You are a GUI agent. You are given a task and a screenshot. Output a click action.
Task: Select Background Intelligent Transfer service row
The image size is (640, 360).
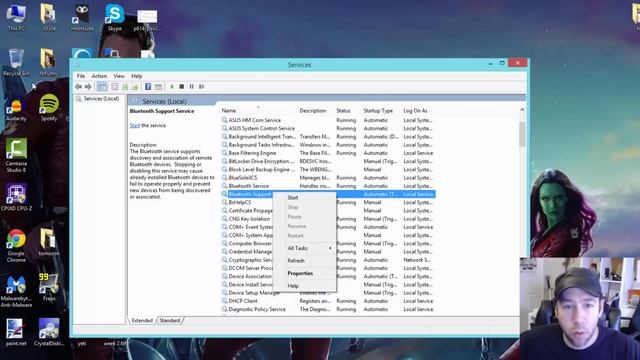click(x=328, y=137)
